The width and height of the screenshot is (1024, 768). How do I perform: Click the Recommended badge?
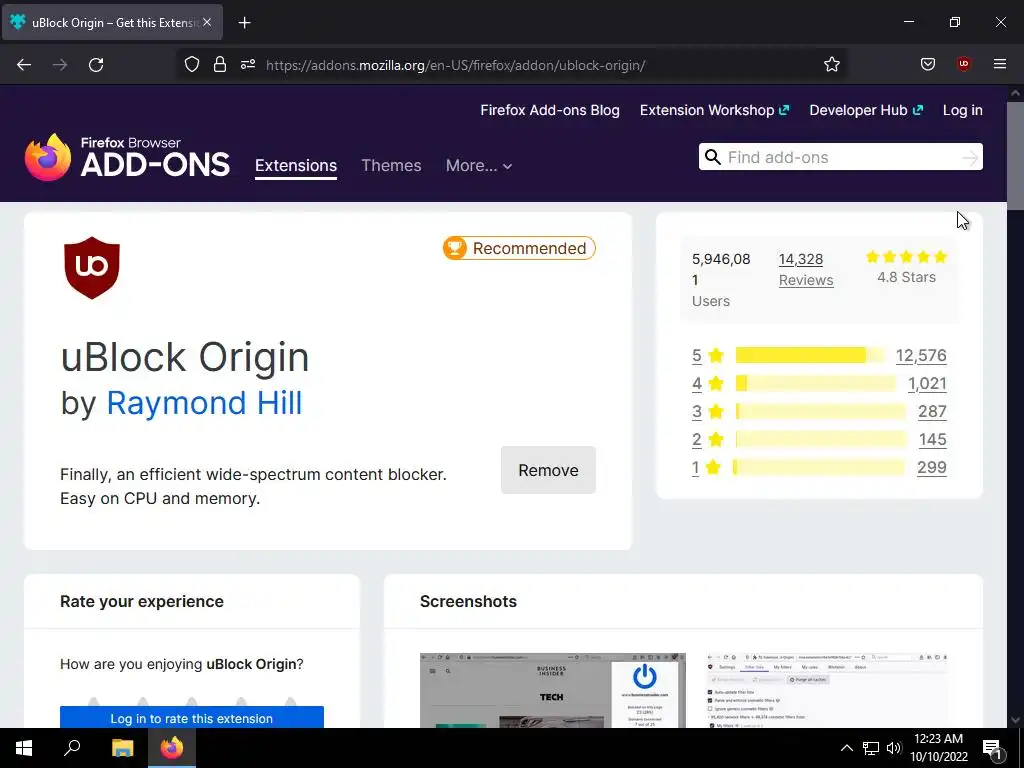(x=519, y=248)
